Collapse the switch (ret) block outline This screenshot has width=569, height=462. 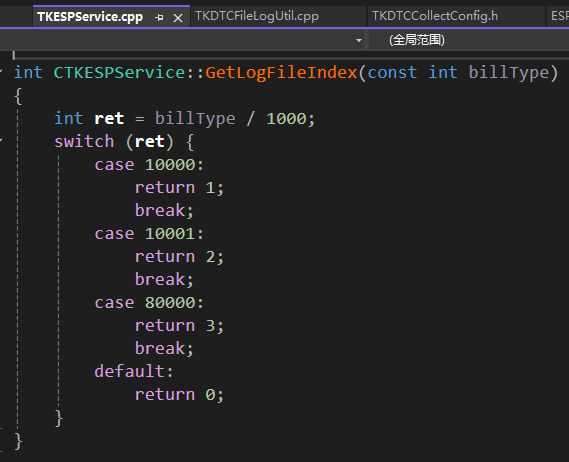pos(1,141)
